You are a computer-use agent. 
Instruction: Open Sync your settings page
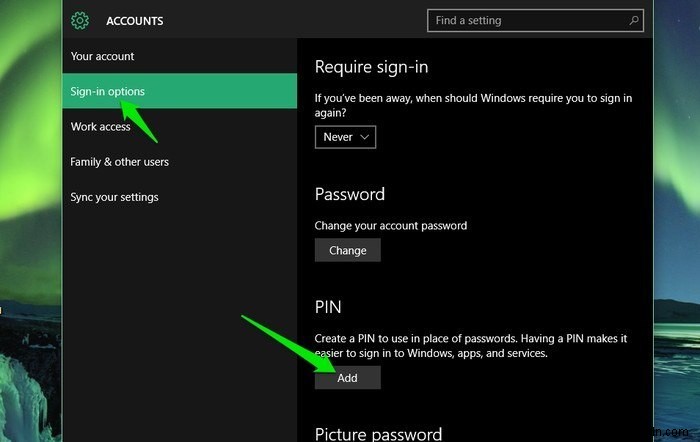coord(179,197)
